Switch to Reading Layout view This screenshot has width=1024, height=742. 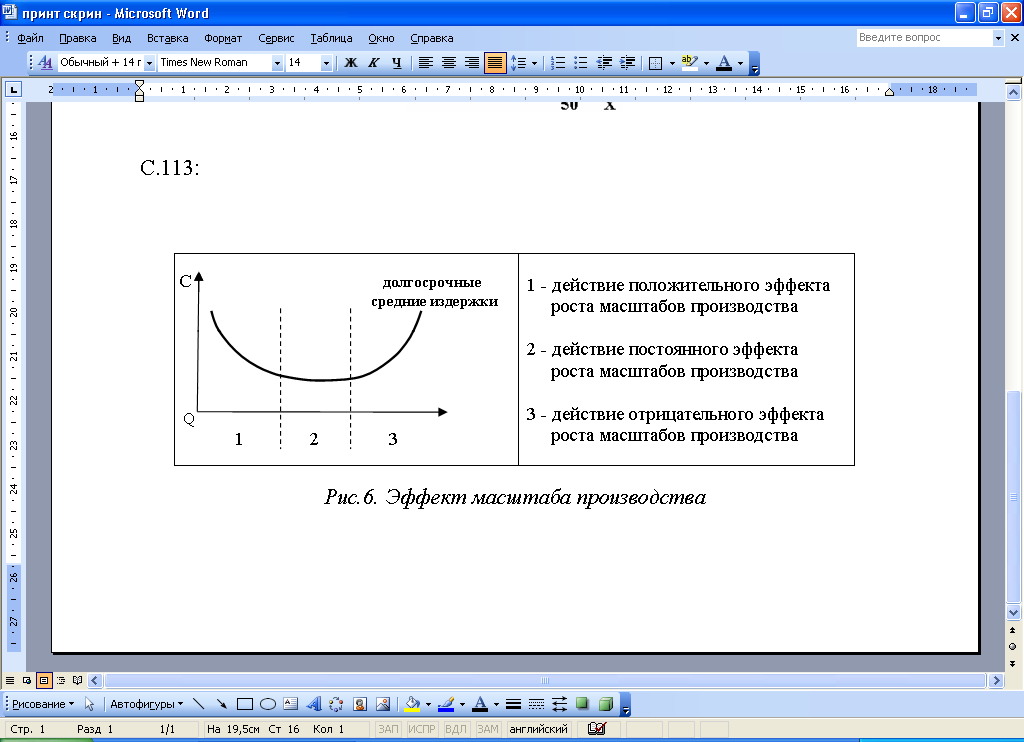[x=78, y=681]
